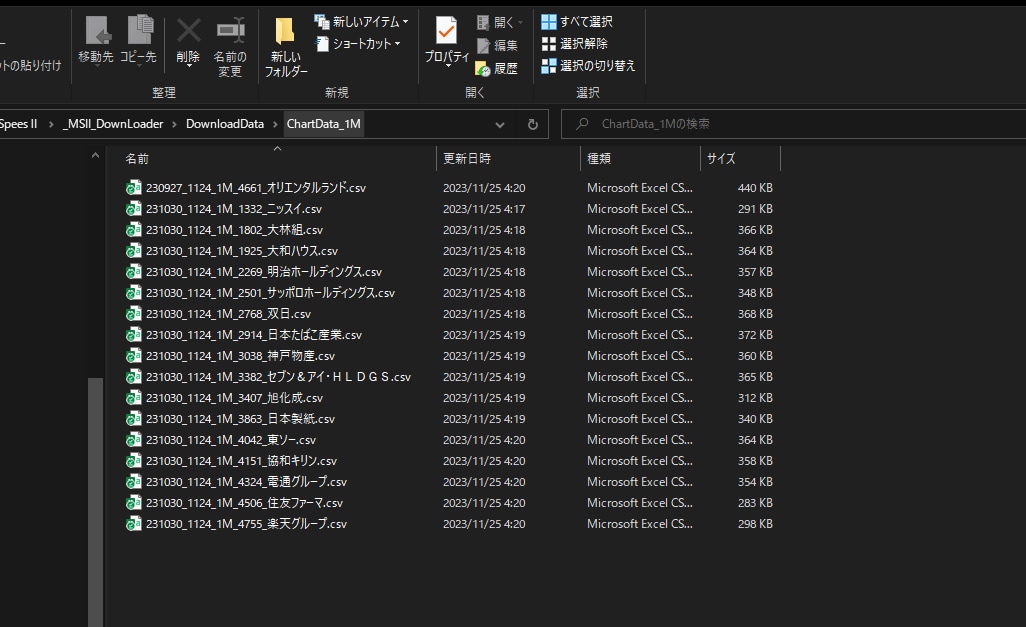This screenshot has width=1026, height=627.
Task: Click the navigation pane scrollbar thumb
Action: [x=96, y=501]
